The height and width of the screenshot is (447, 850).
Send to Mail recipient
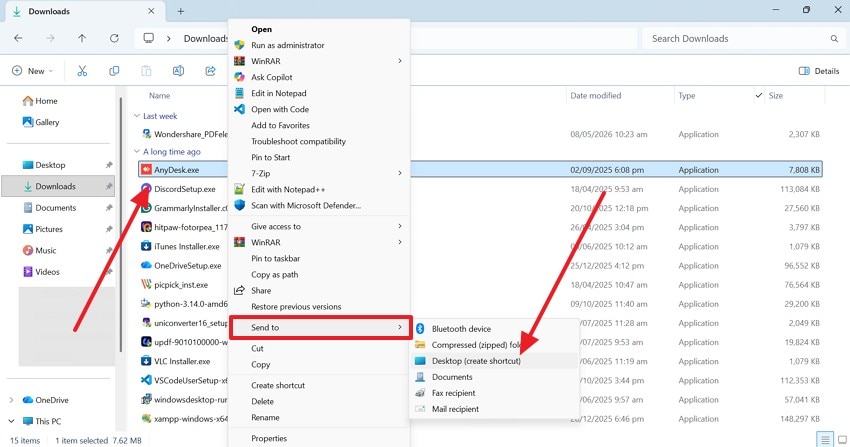[494, 409]
